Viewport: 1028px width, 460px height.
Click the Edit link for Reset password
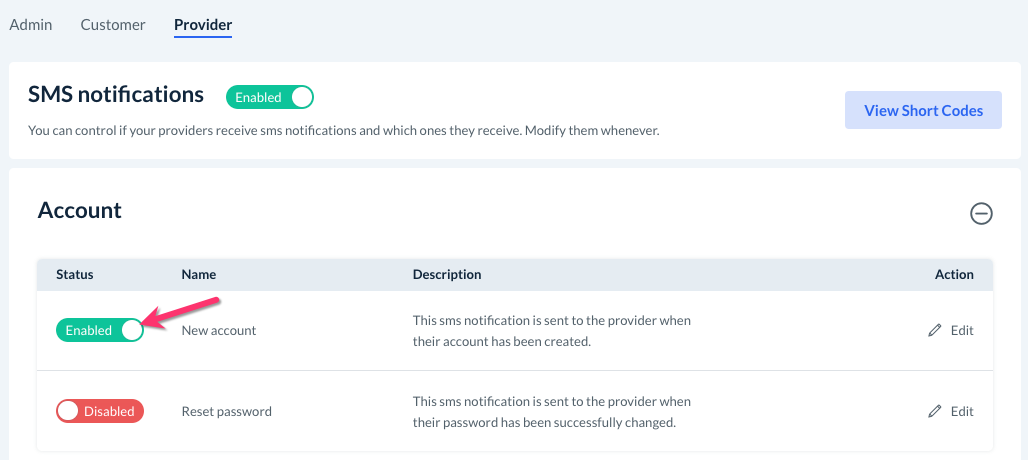tap(962, 411)
